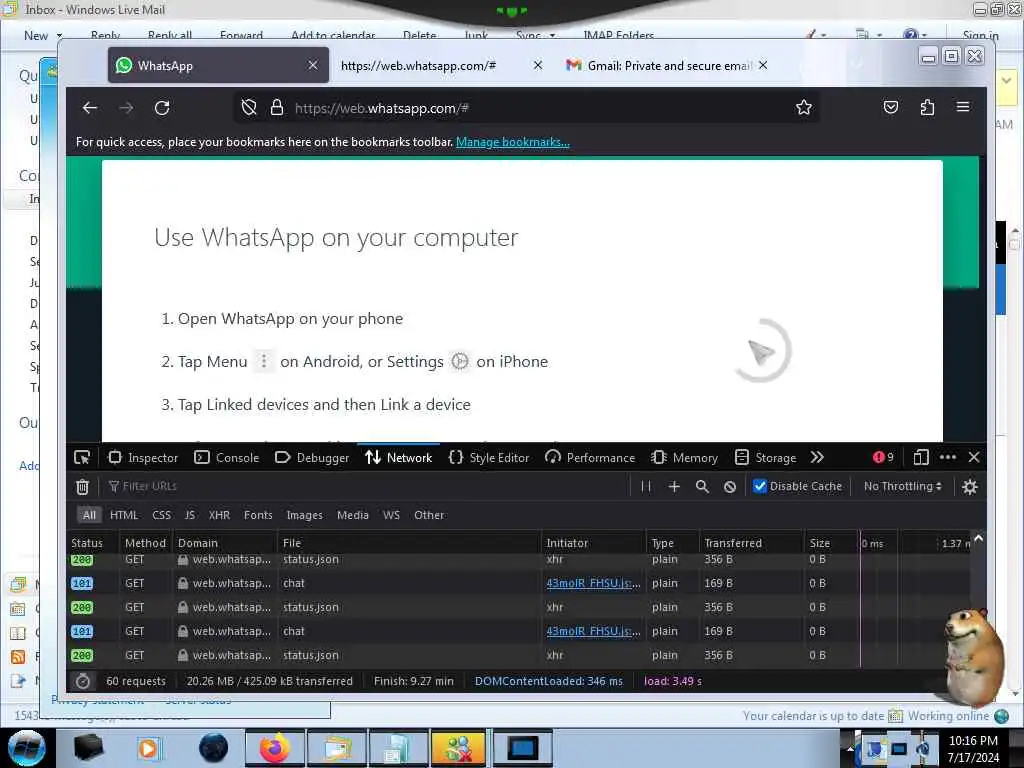Toggle the Disable Cache checkbox
The image size is (1024, 768).
(760, 487)
